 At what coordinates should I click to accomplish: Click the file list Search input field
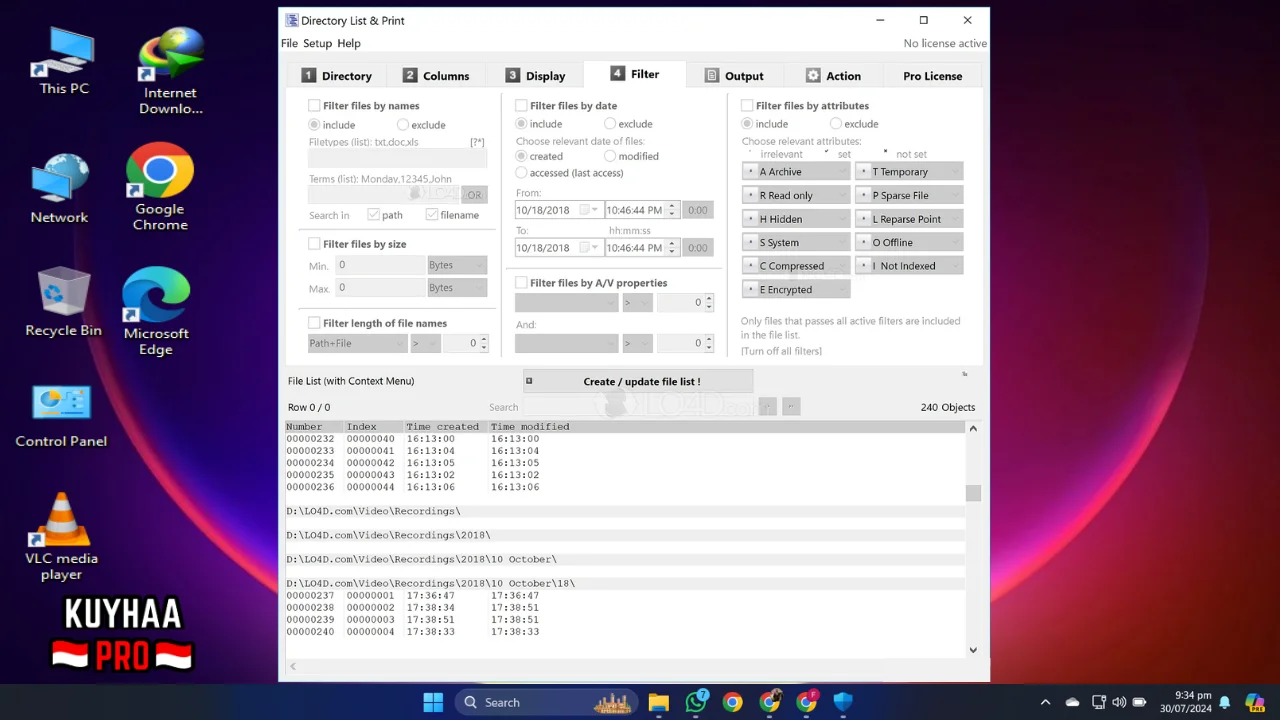point(638,407)
